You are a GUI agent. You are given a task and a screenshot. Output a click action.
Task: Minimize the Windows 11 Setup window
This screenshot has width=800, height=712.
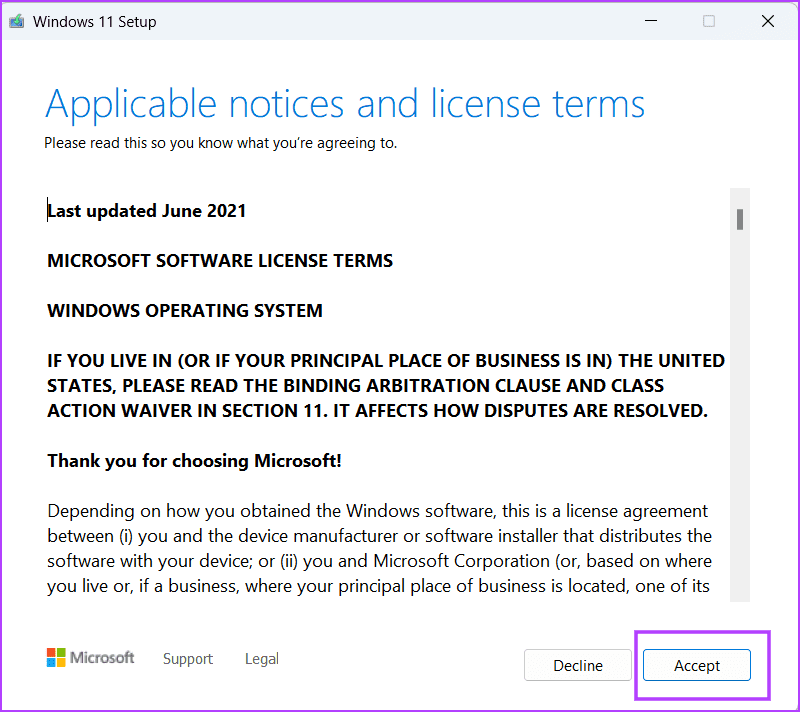[x=651, y=21]
